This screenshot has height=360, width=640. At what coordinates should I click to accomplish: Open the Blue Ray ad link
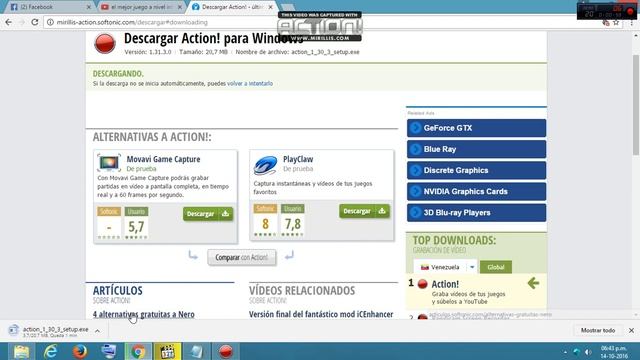click(x=476, y=149)
